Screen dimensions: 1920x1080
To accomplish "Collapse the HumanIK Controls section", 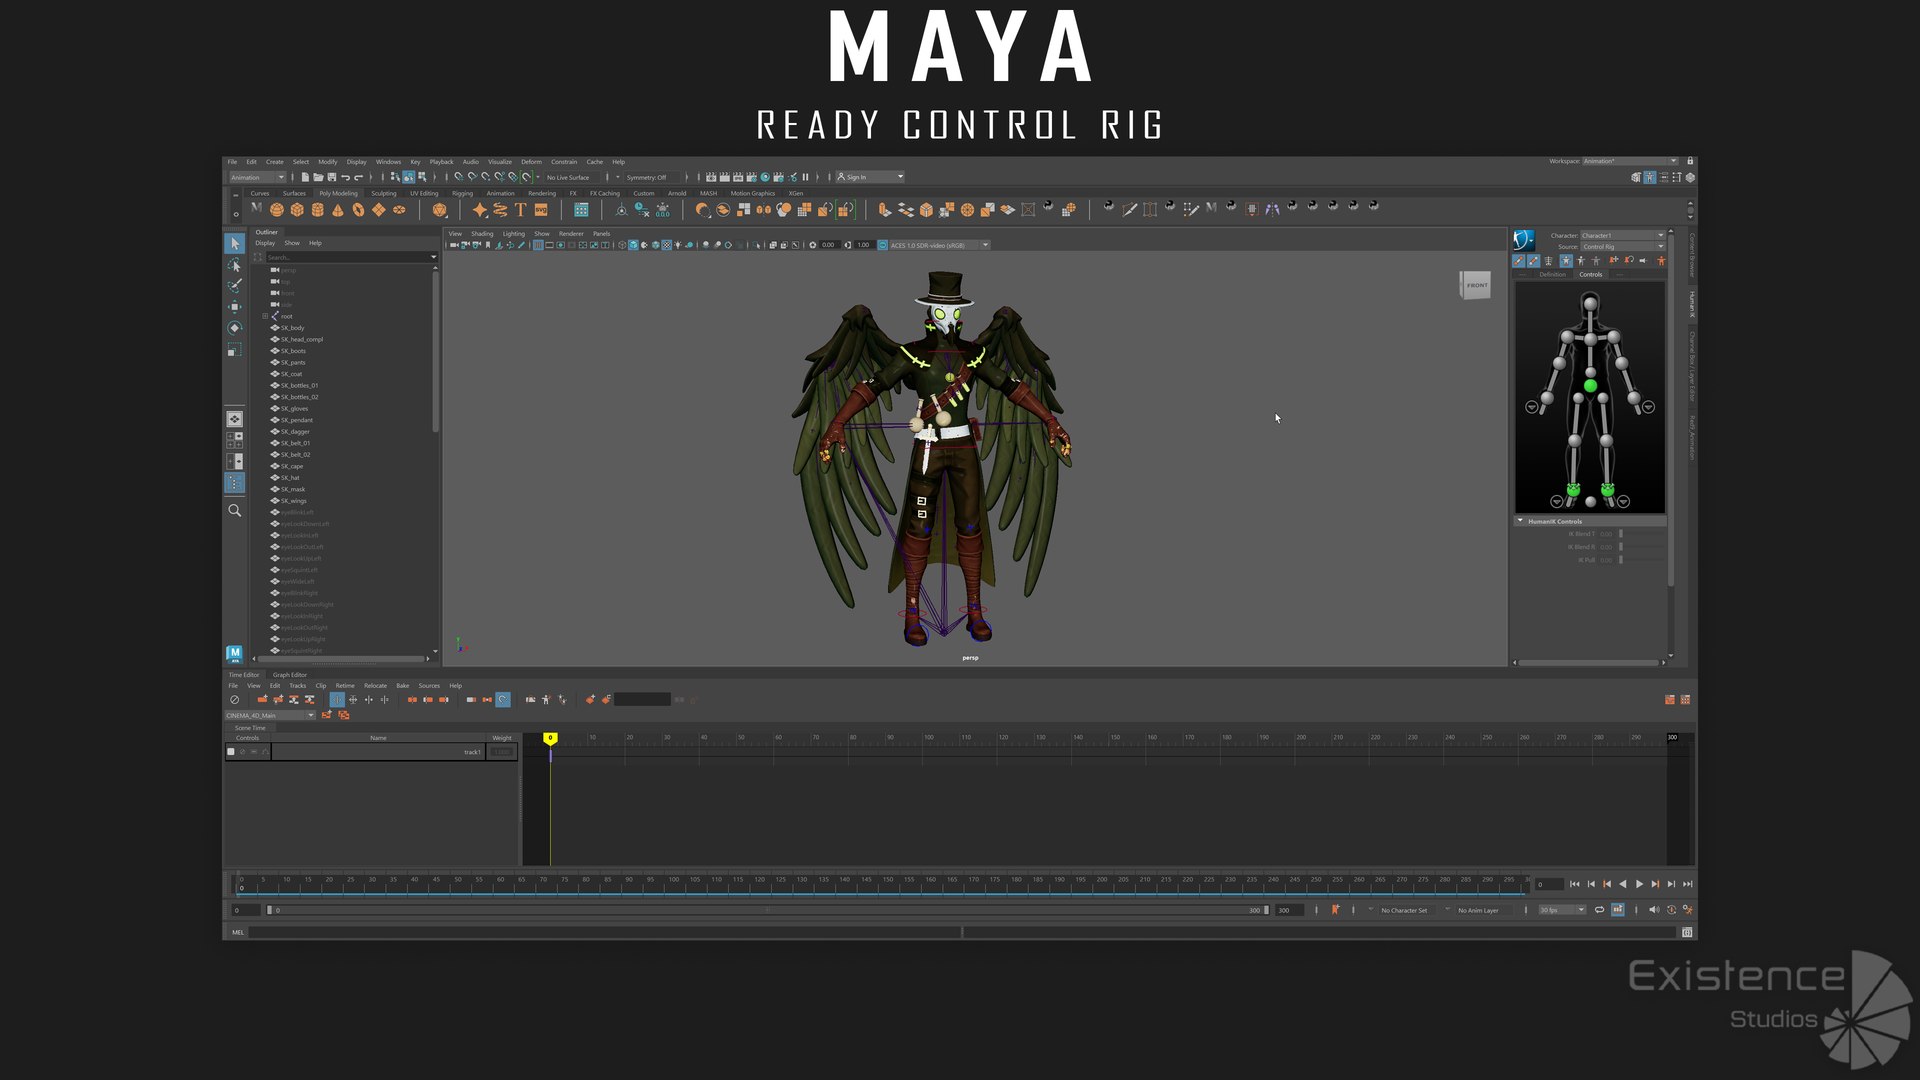I will tap(1520, 521).
